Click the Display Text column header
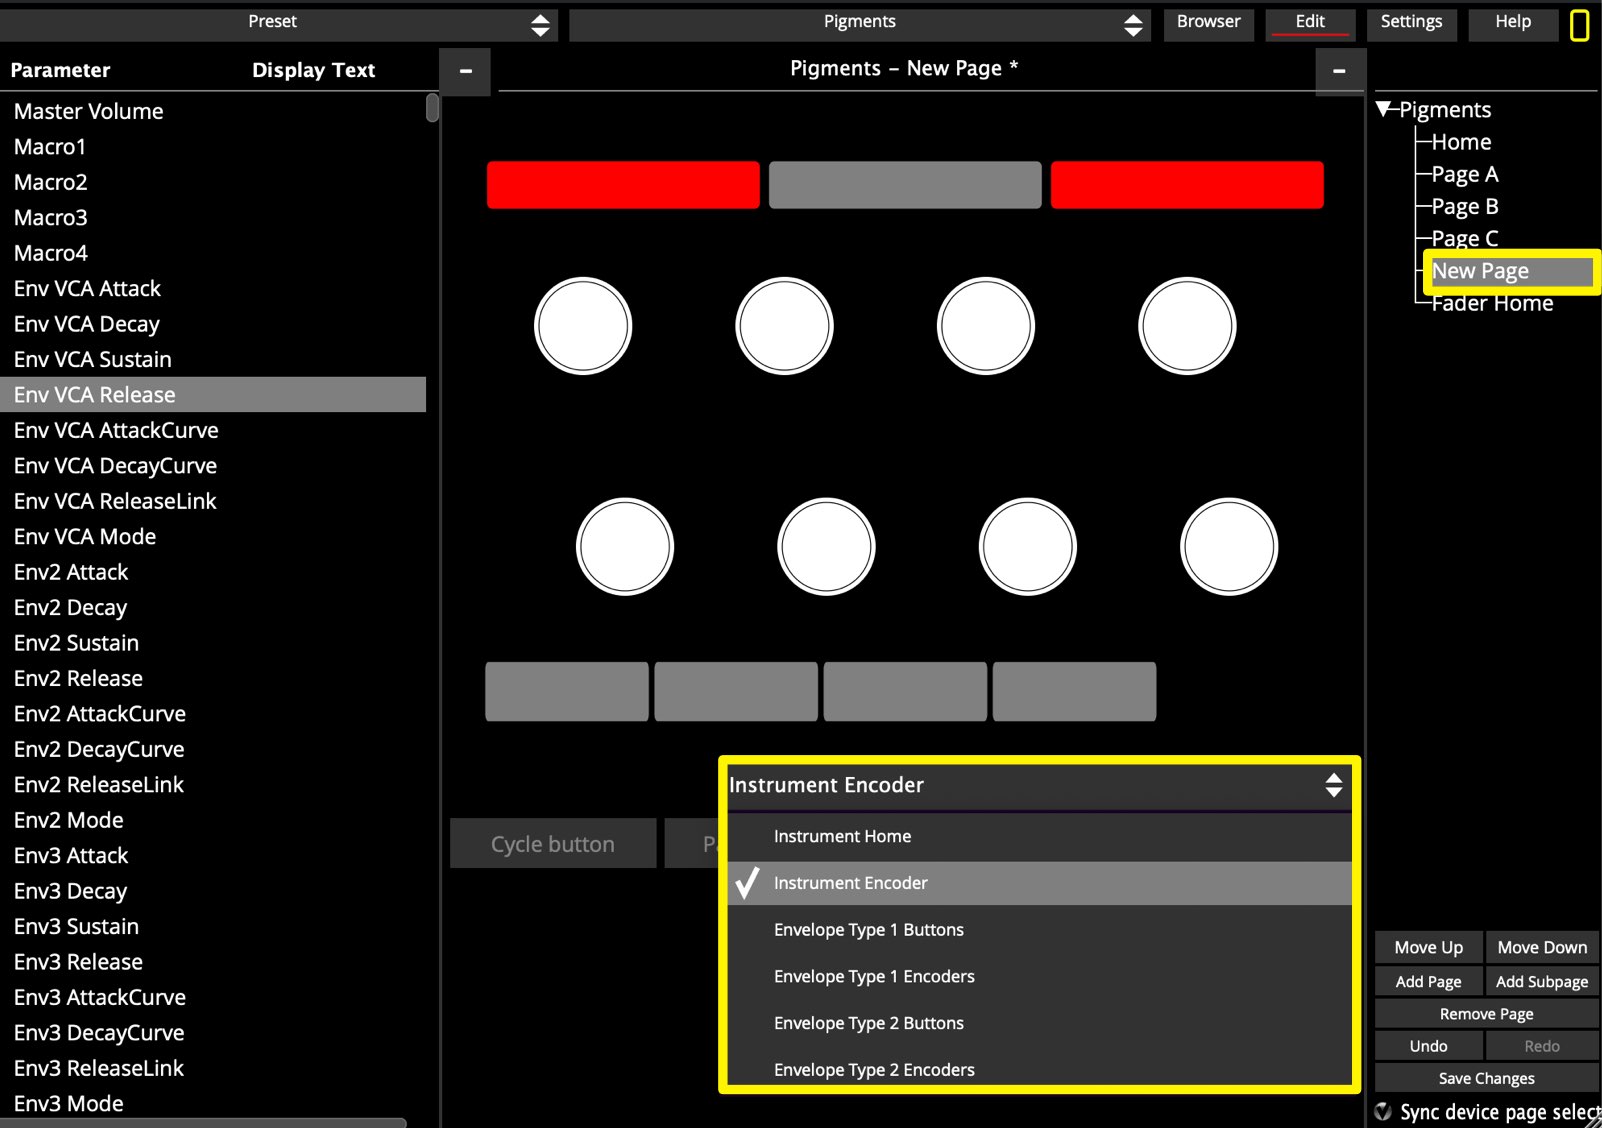The image size is (1602, 1128). pos(313,70)
